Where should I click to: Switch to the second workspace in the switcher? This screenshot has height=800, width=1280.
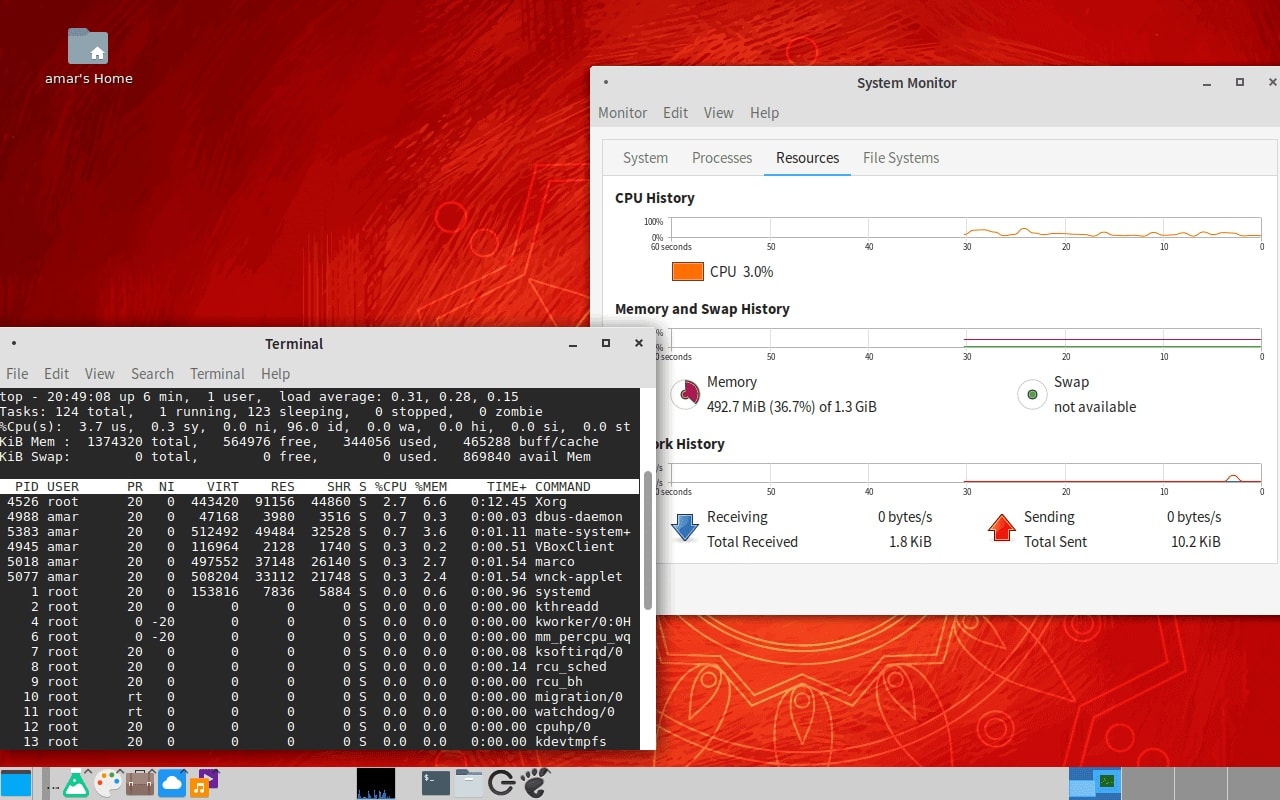pyautogui.click(x=1148, y=783)
